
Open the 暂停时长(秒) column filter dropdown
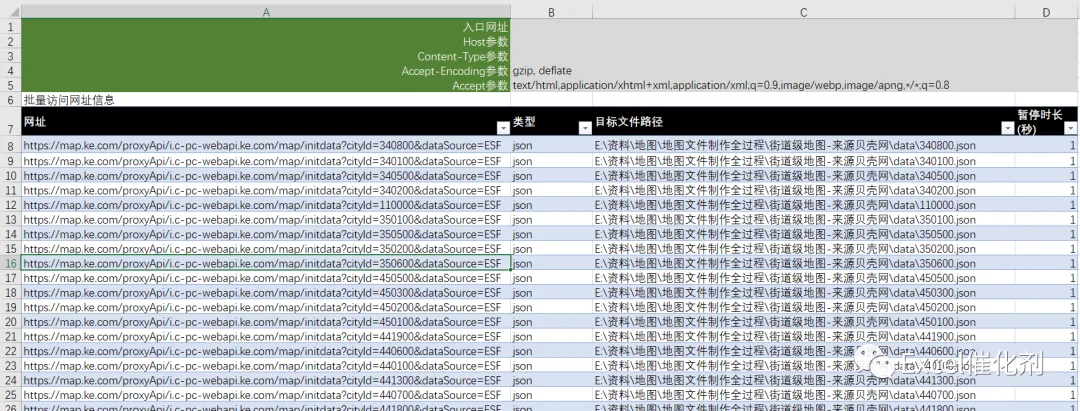1071,128
